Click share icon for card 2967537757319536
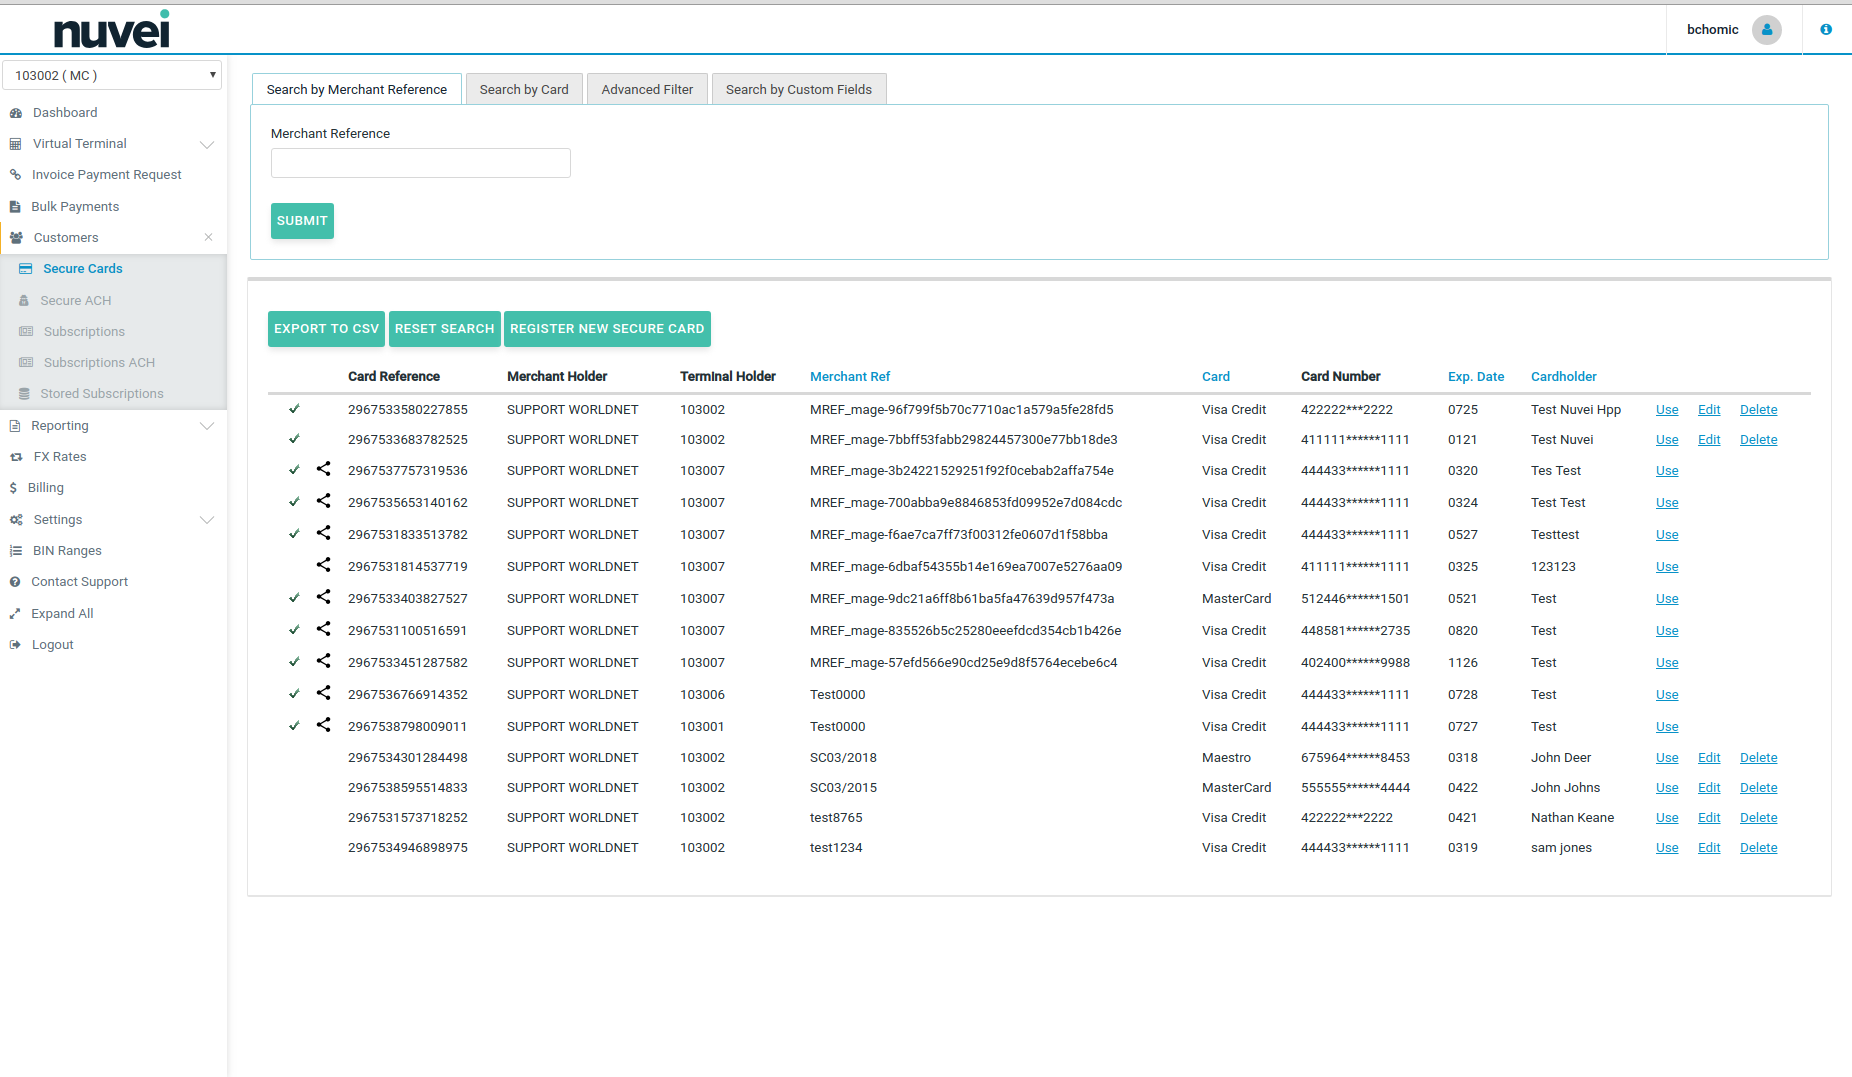 point(323,469)
